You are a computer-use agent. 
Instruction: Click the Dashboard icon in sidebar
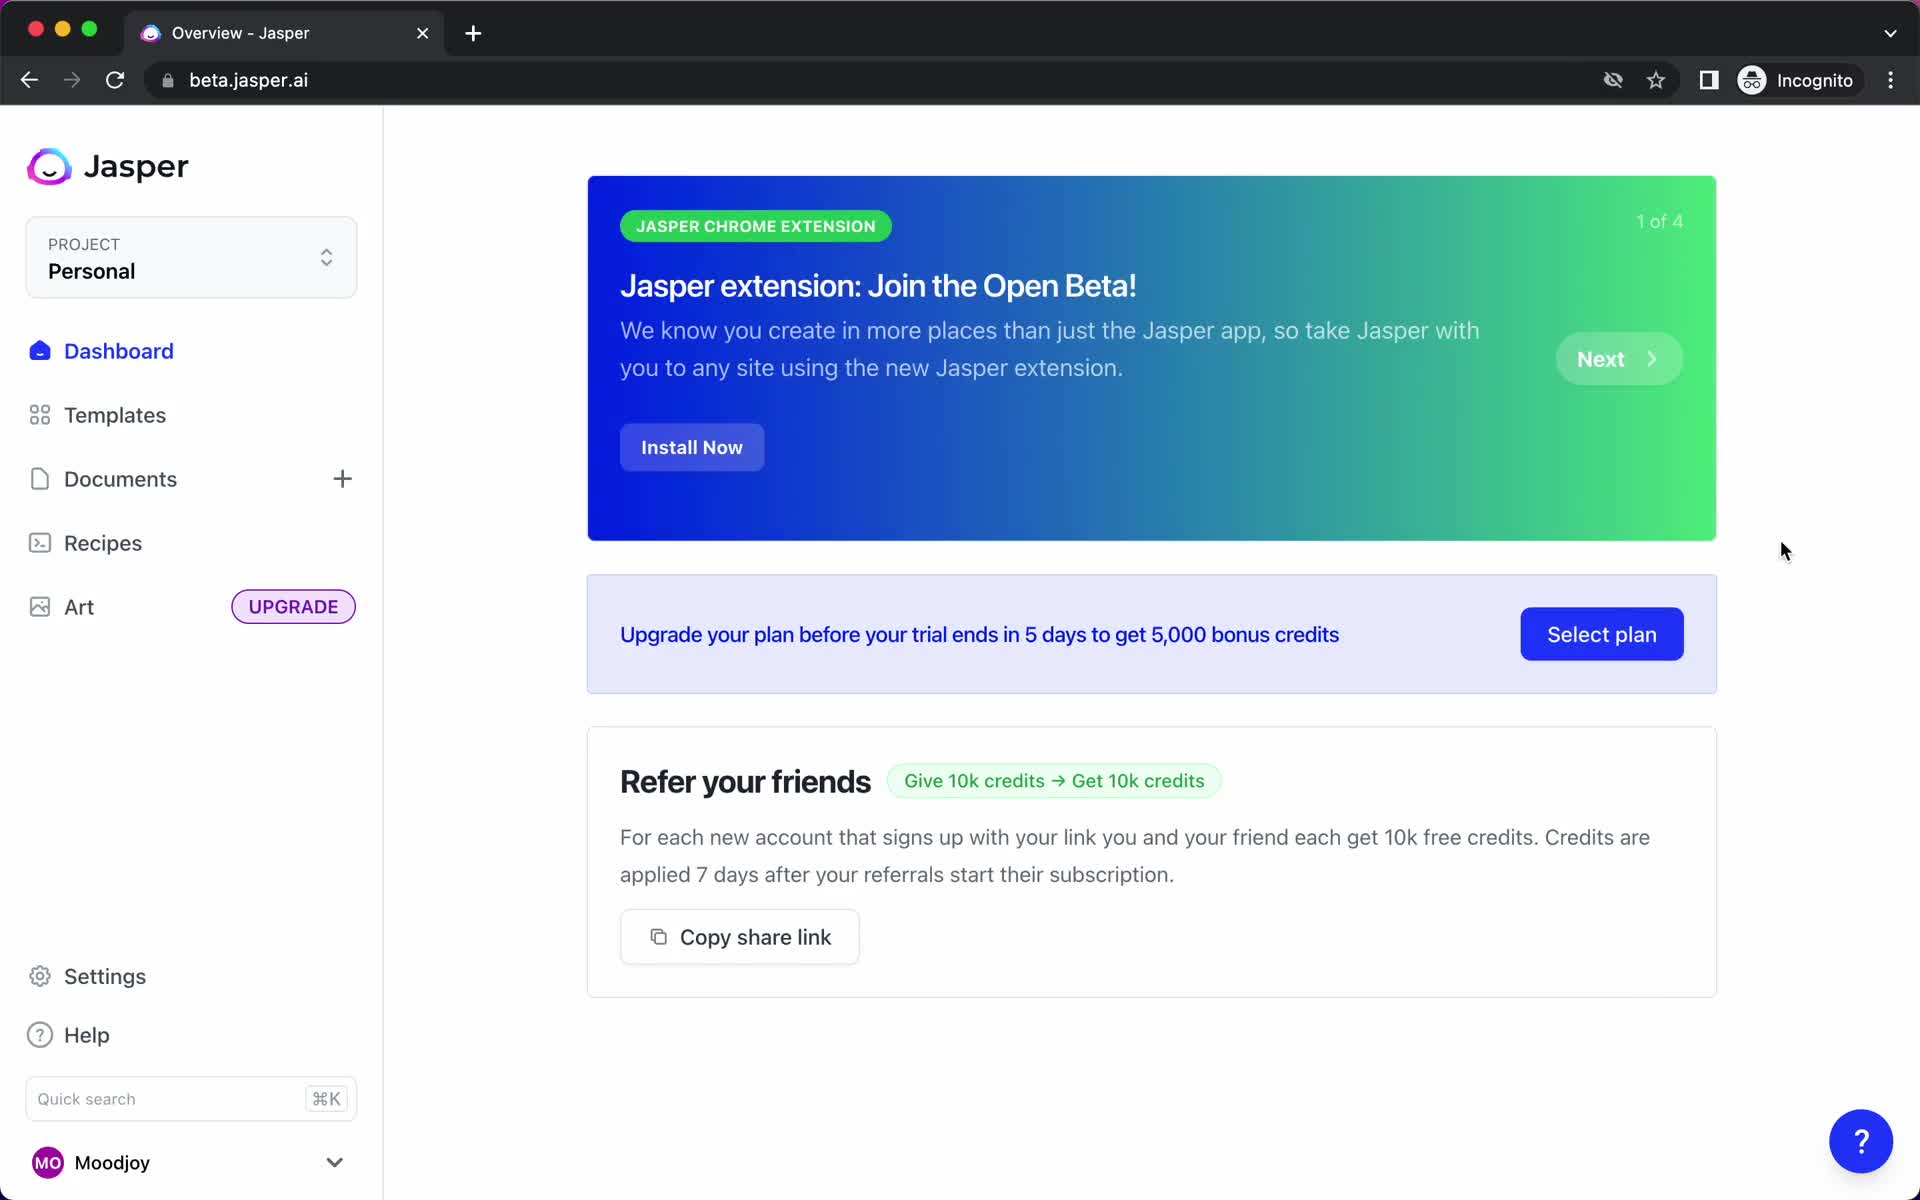coord(39,350)
